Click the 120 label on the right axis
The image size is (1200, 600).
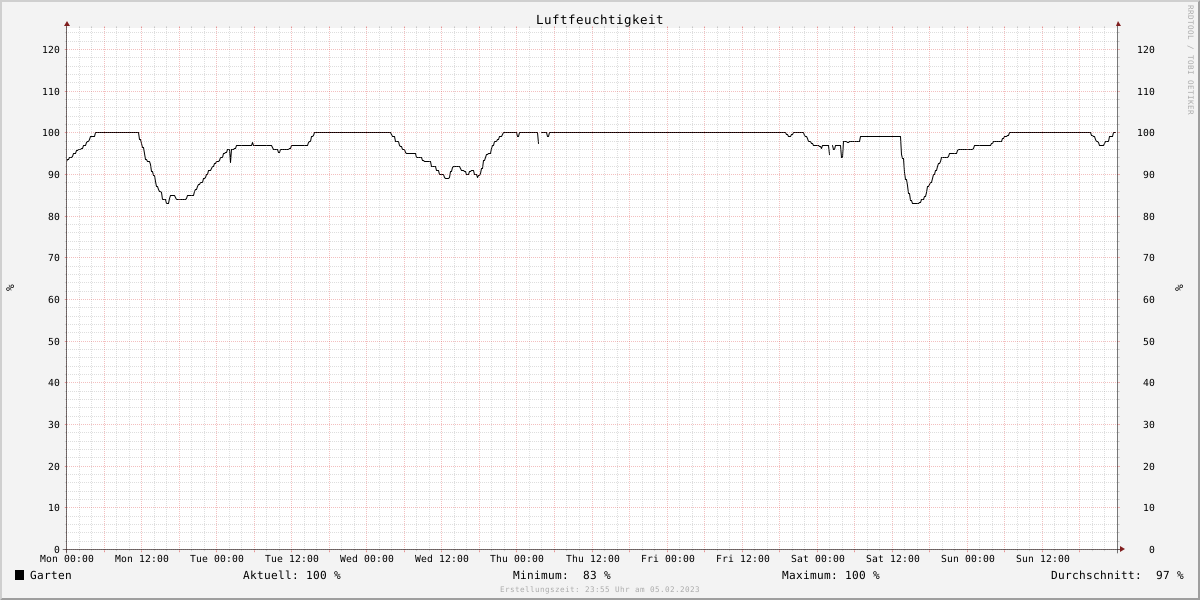[x=1146, y=50]
